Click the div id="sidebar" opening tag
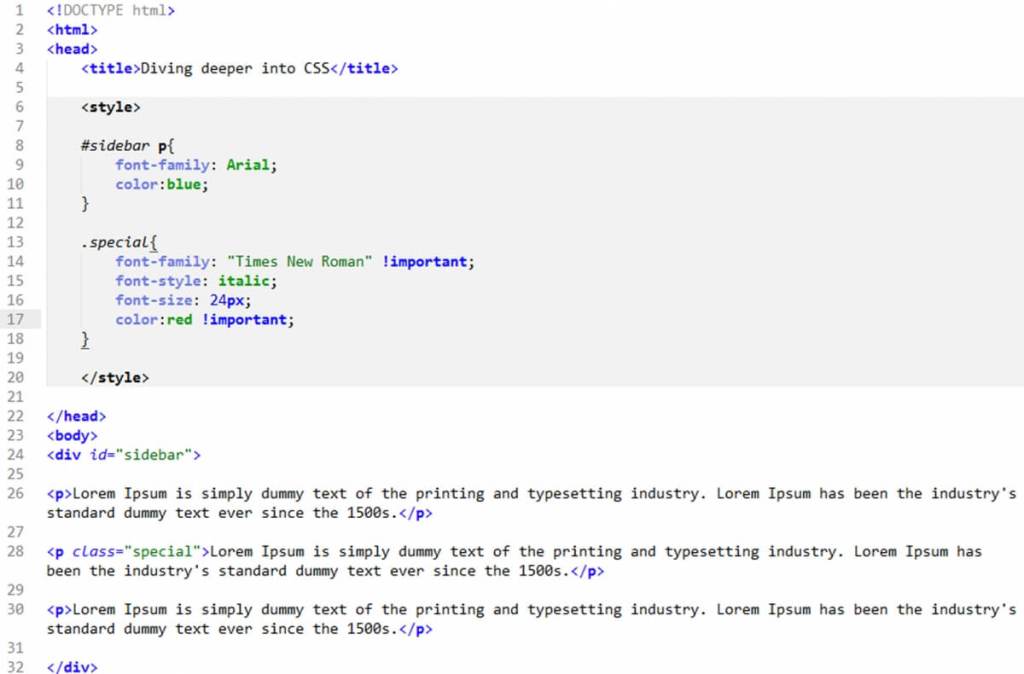 click(123, 455)
